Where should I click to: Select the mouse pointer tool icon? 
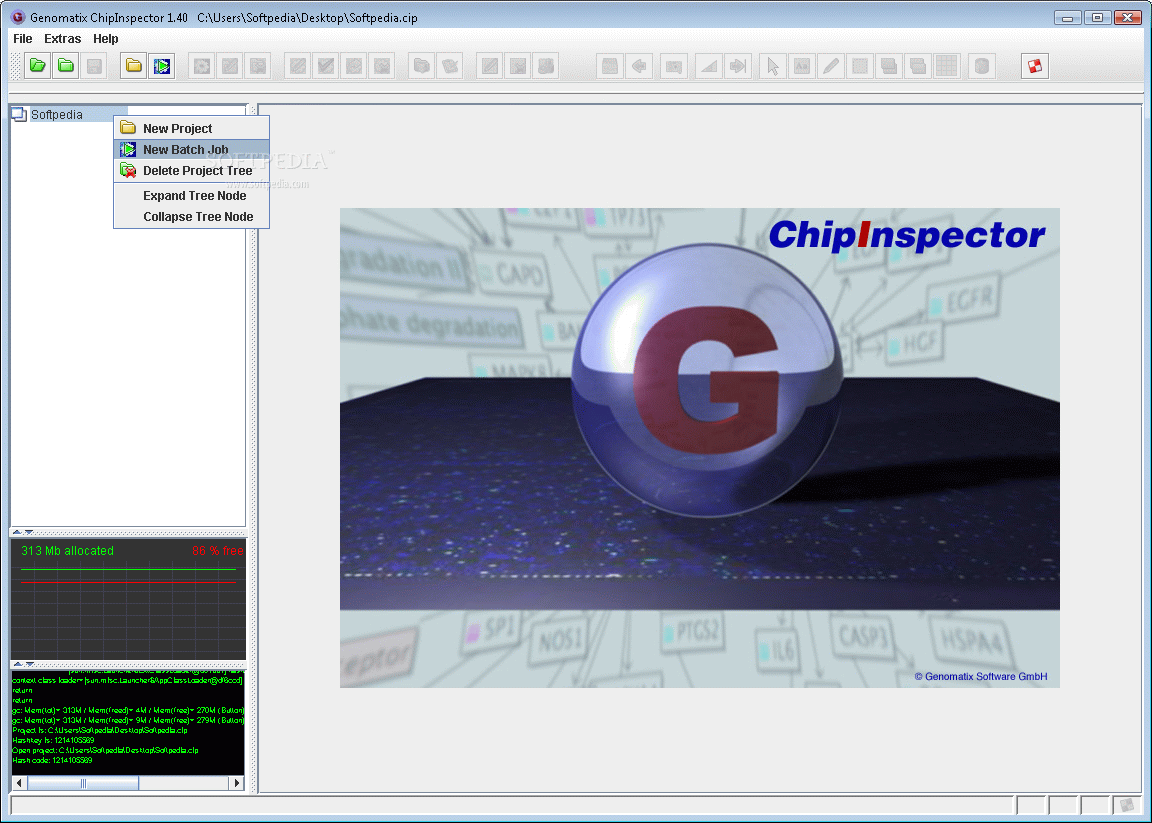[x=773, y=66]
